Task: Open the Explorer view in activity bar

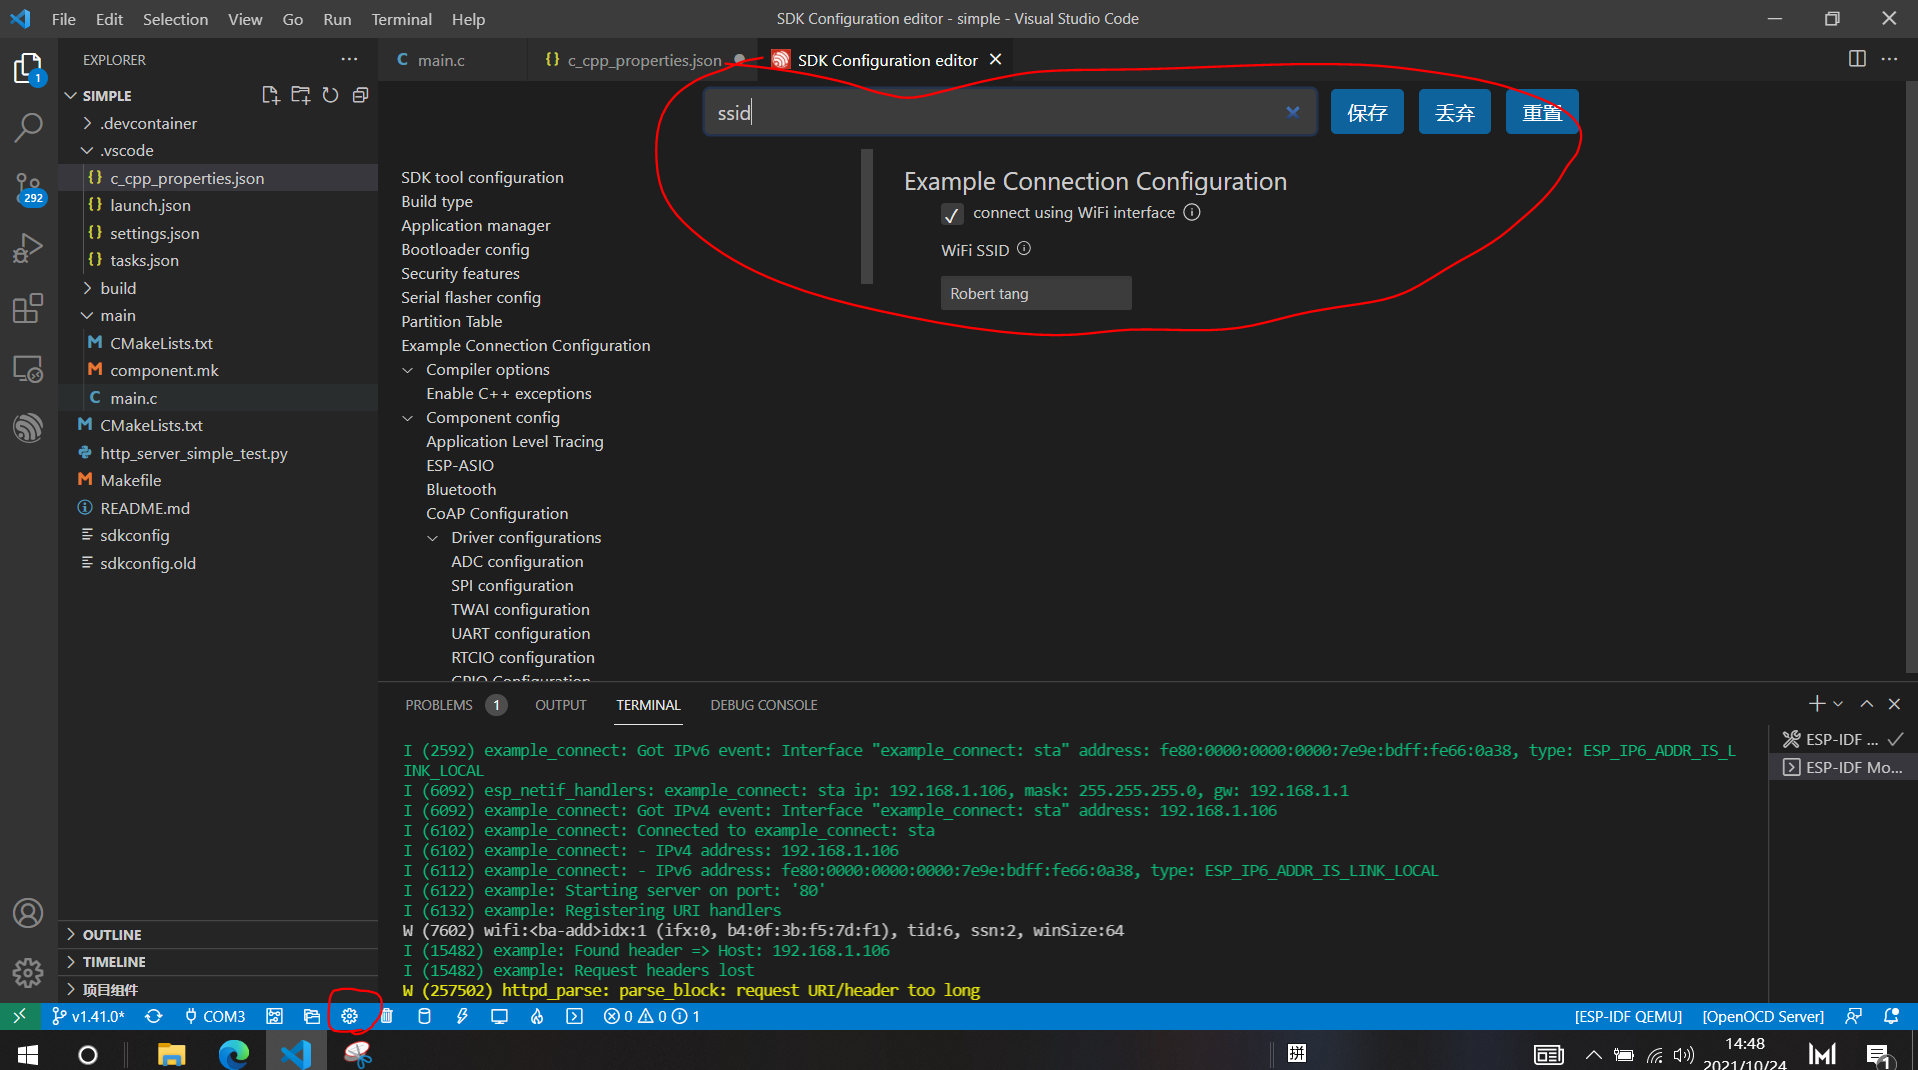Action: click(28, 68)
